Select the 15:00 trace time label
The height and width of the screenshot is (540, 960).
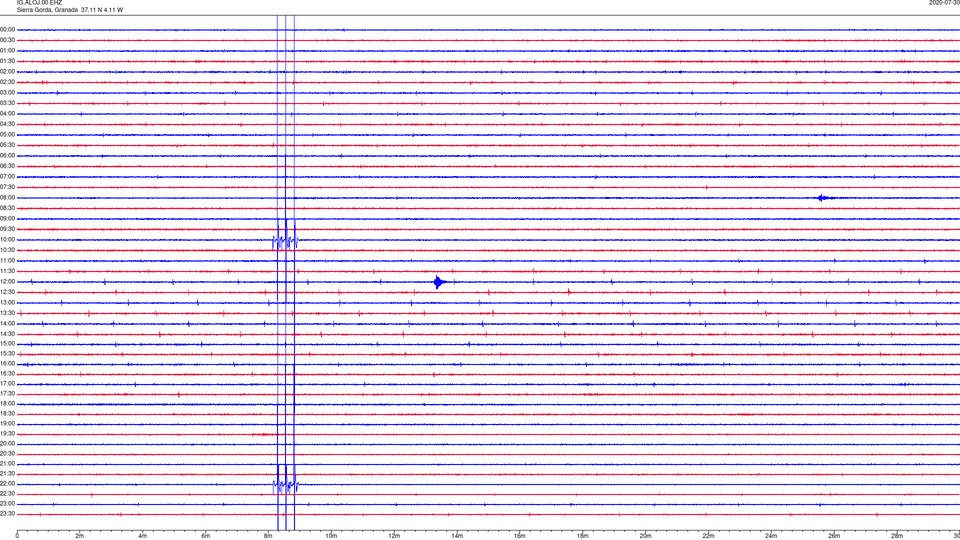pos(7,344)
